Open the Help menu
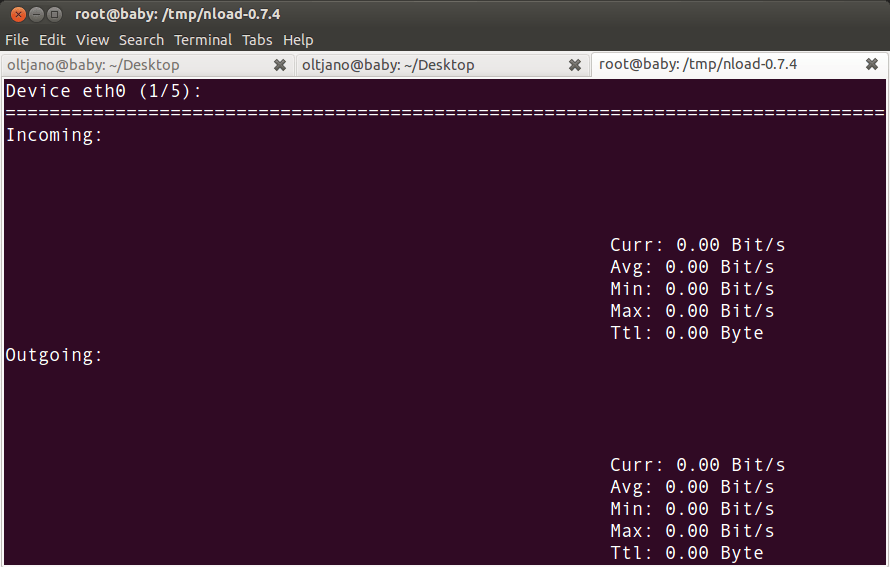Image resolution: width=890 pixels, height=567 pixels. point(298,40)
